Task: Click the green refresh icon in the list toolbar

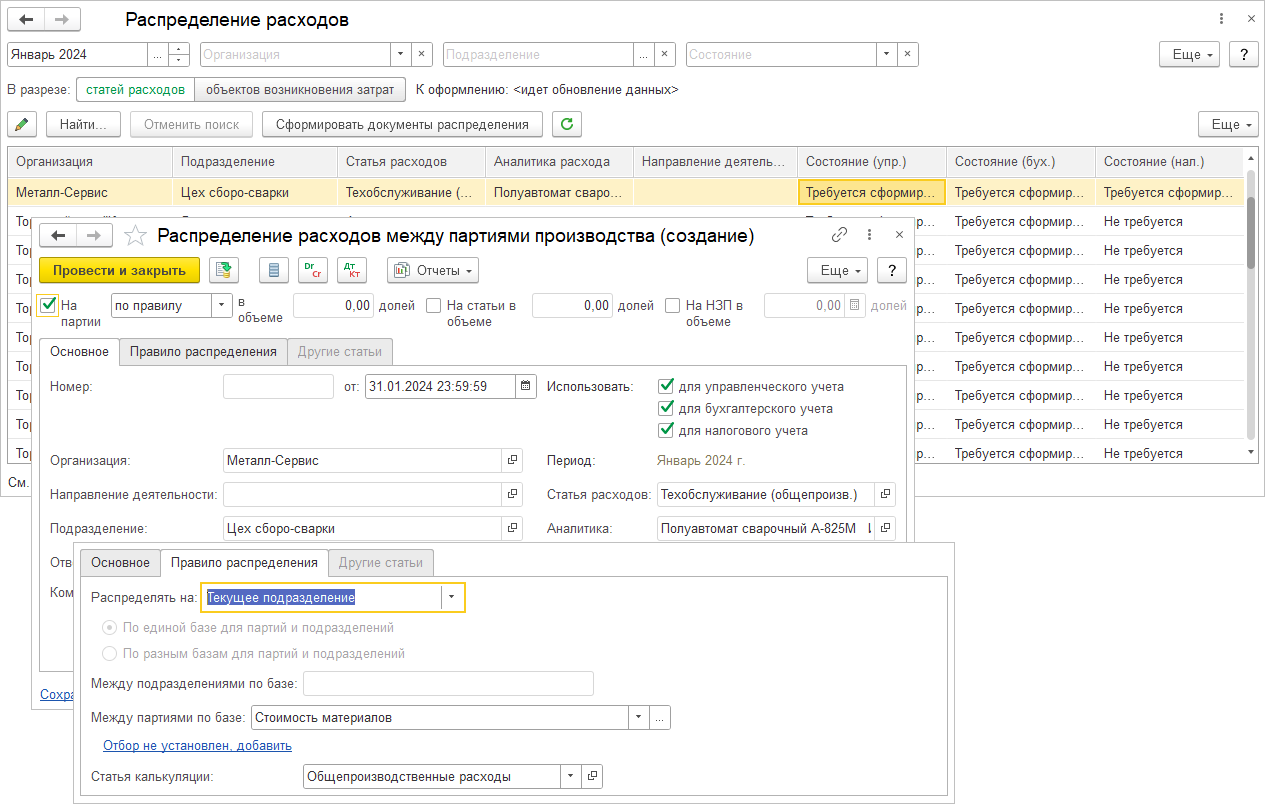Action: coord(567,124)
